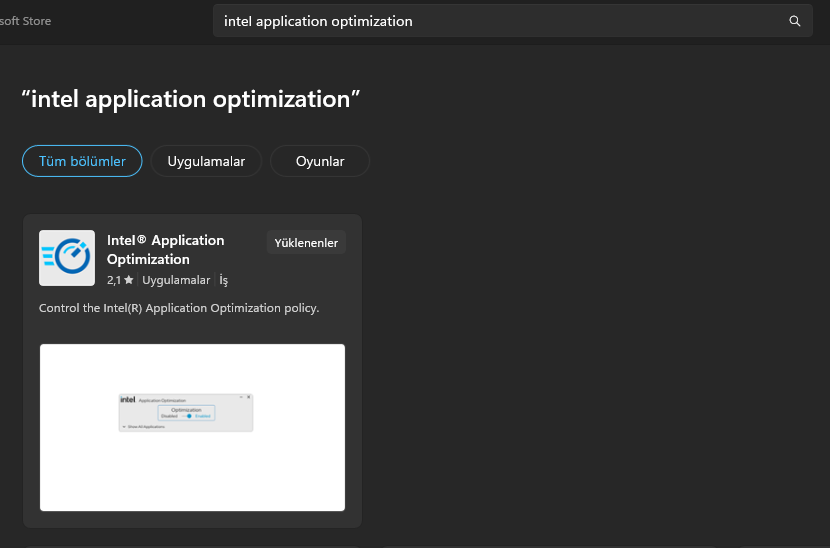The width and height of the screenshot is (830, 548).
Task: Click the Uygulamalar category label in card
Action: click(x=176, y=280)
